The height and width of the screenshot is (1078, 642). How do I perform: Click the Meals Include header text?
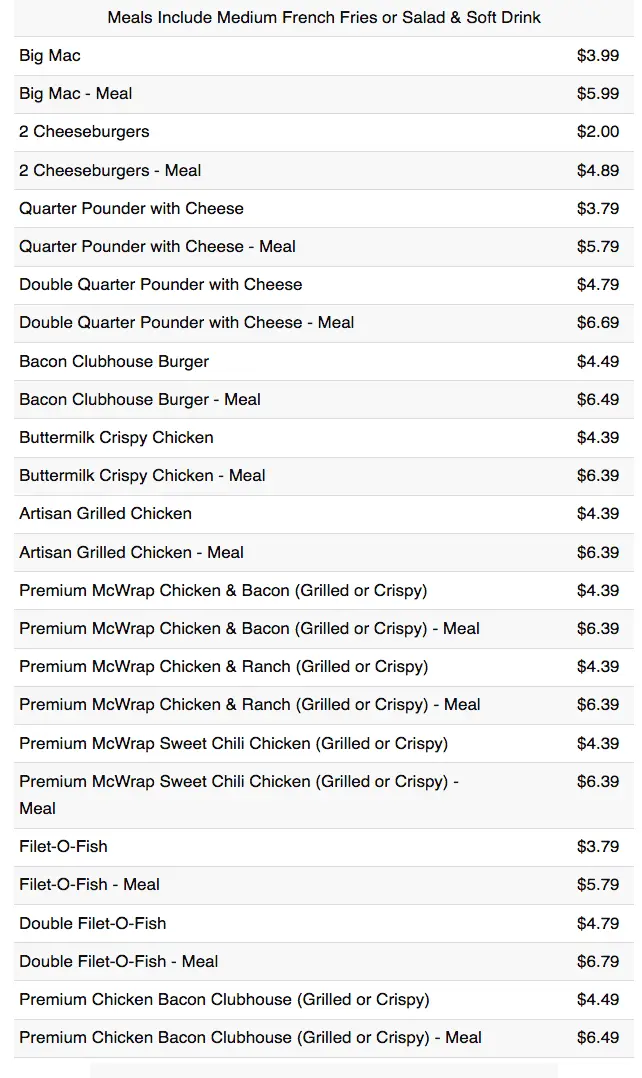tap(324, 18)
